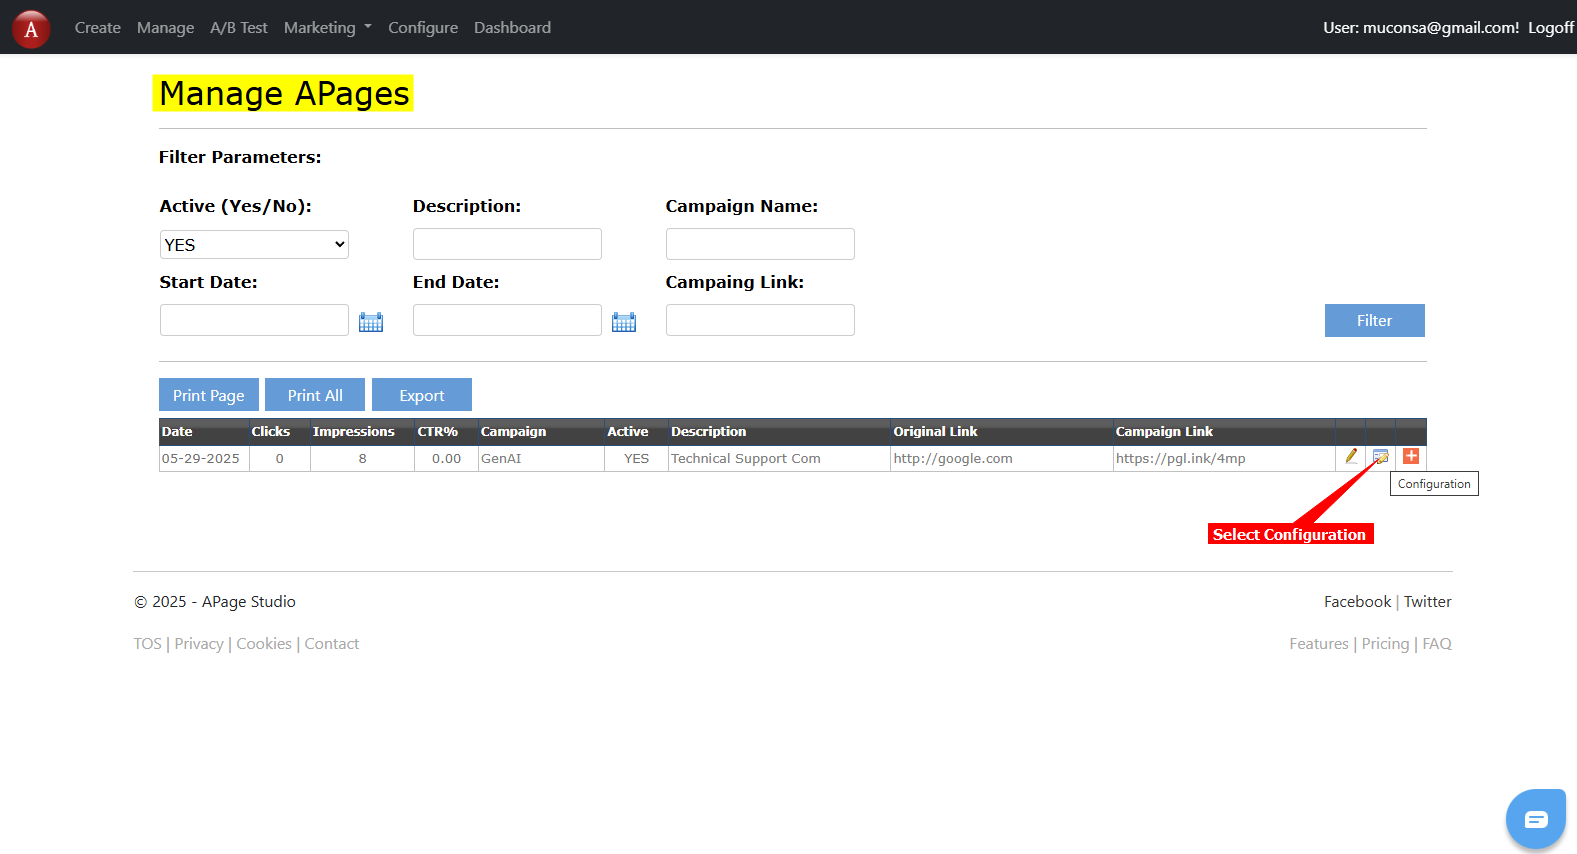The width and height of the screenshot is (1577, 854).
Task: Open the campaign link https://pgl.ink/4mp
Action: click(1181, 459)
